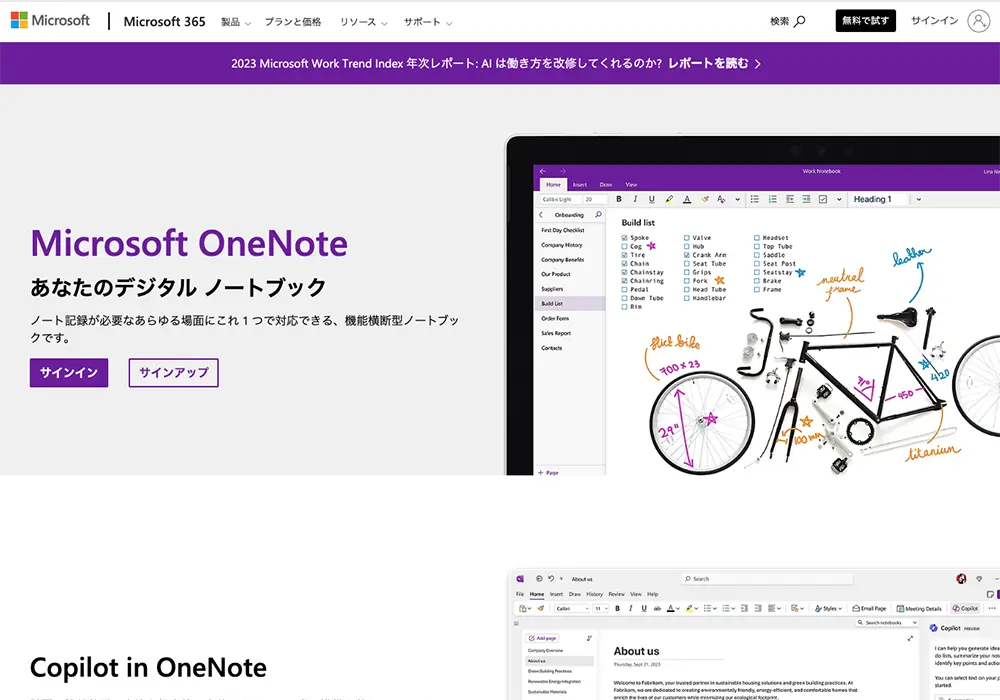Click strikethrough in the Copilot screenshot ribbon

[x=657, y=608]
